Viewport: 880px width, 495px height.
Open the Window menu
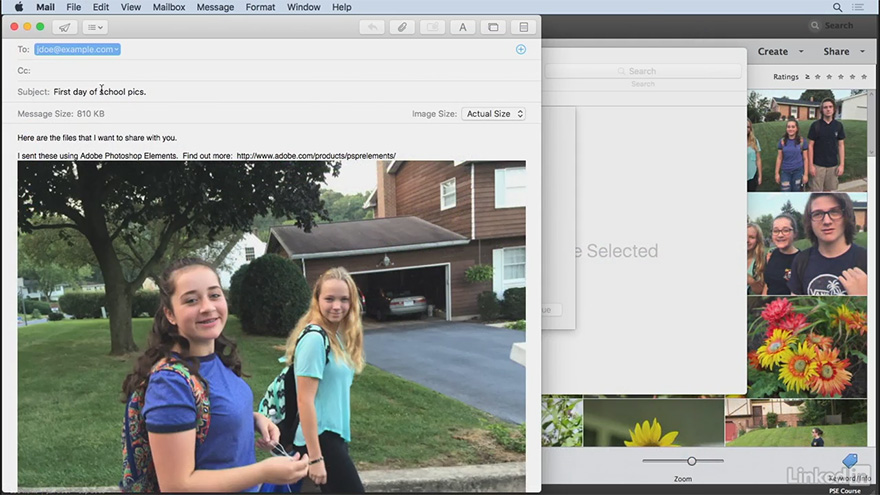(304, 7)
